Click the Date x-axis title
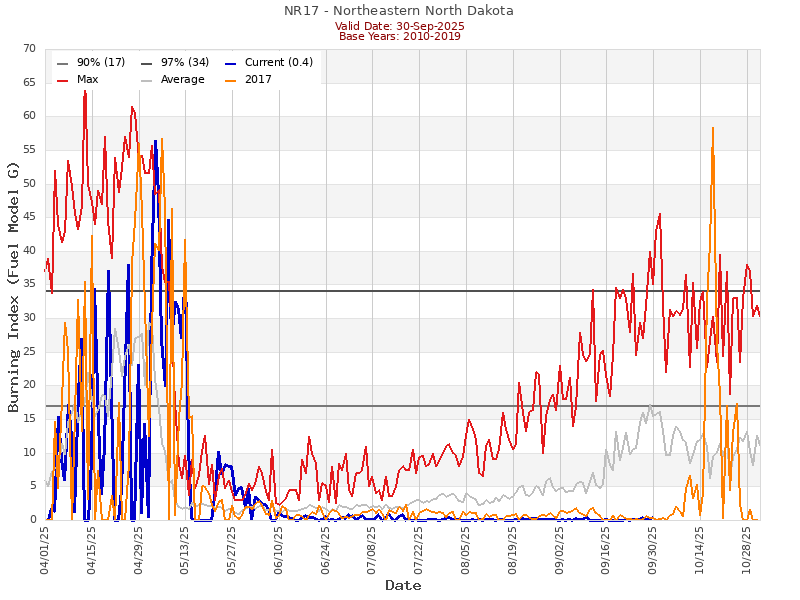This screenshot has height=600, width=800. pyautogui.click(x=403, y=586)
